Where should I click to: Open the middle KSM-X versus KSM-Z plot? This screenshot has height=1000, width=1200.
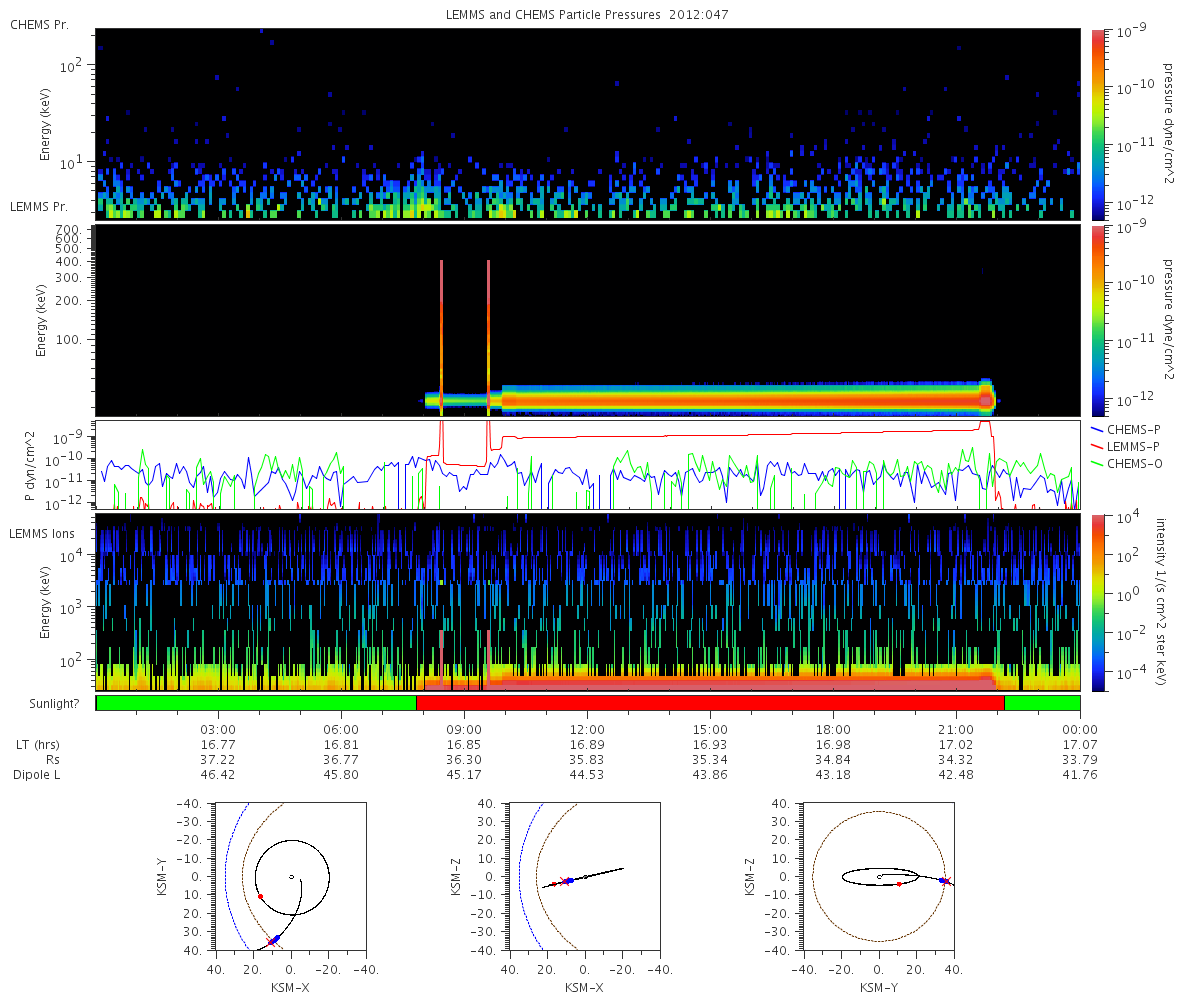tap(584, 877)
